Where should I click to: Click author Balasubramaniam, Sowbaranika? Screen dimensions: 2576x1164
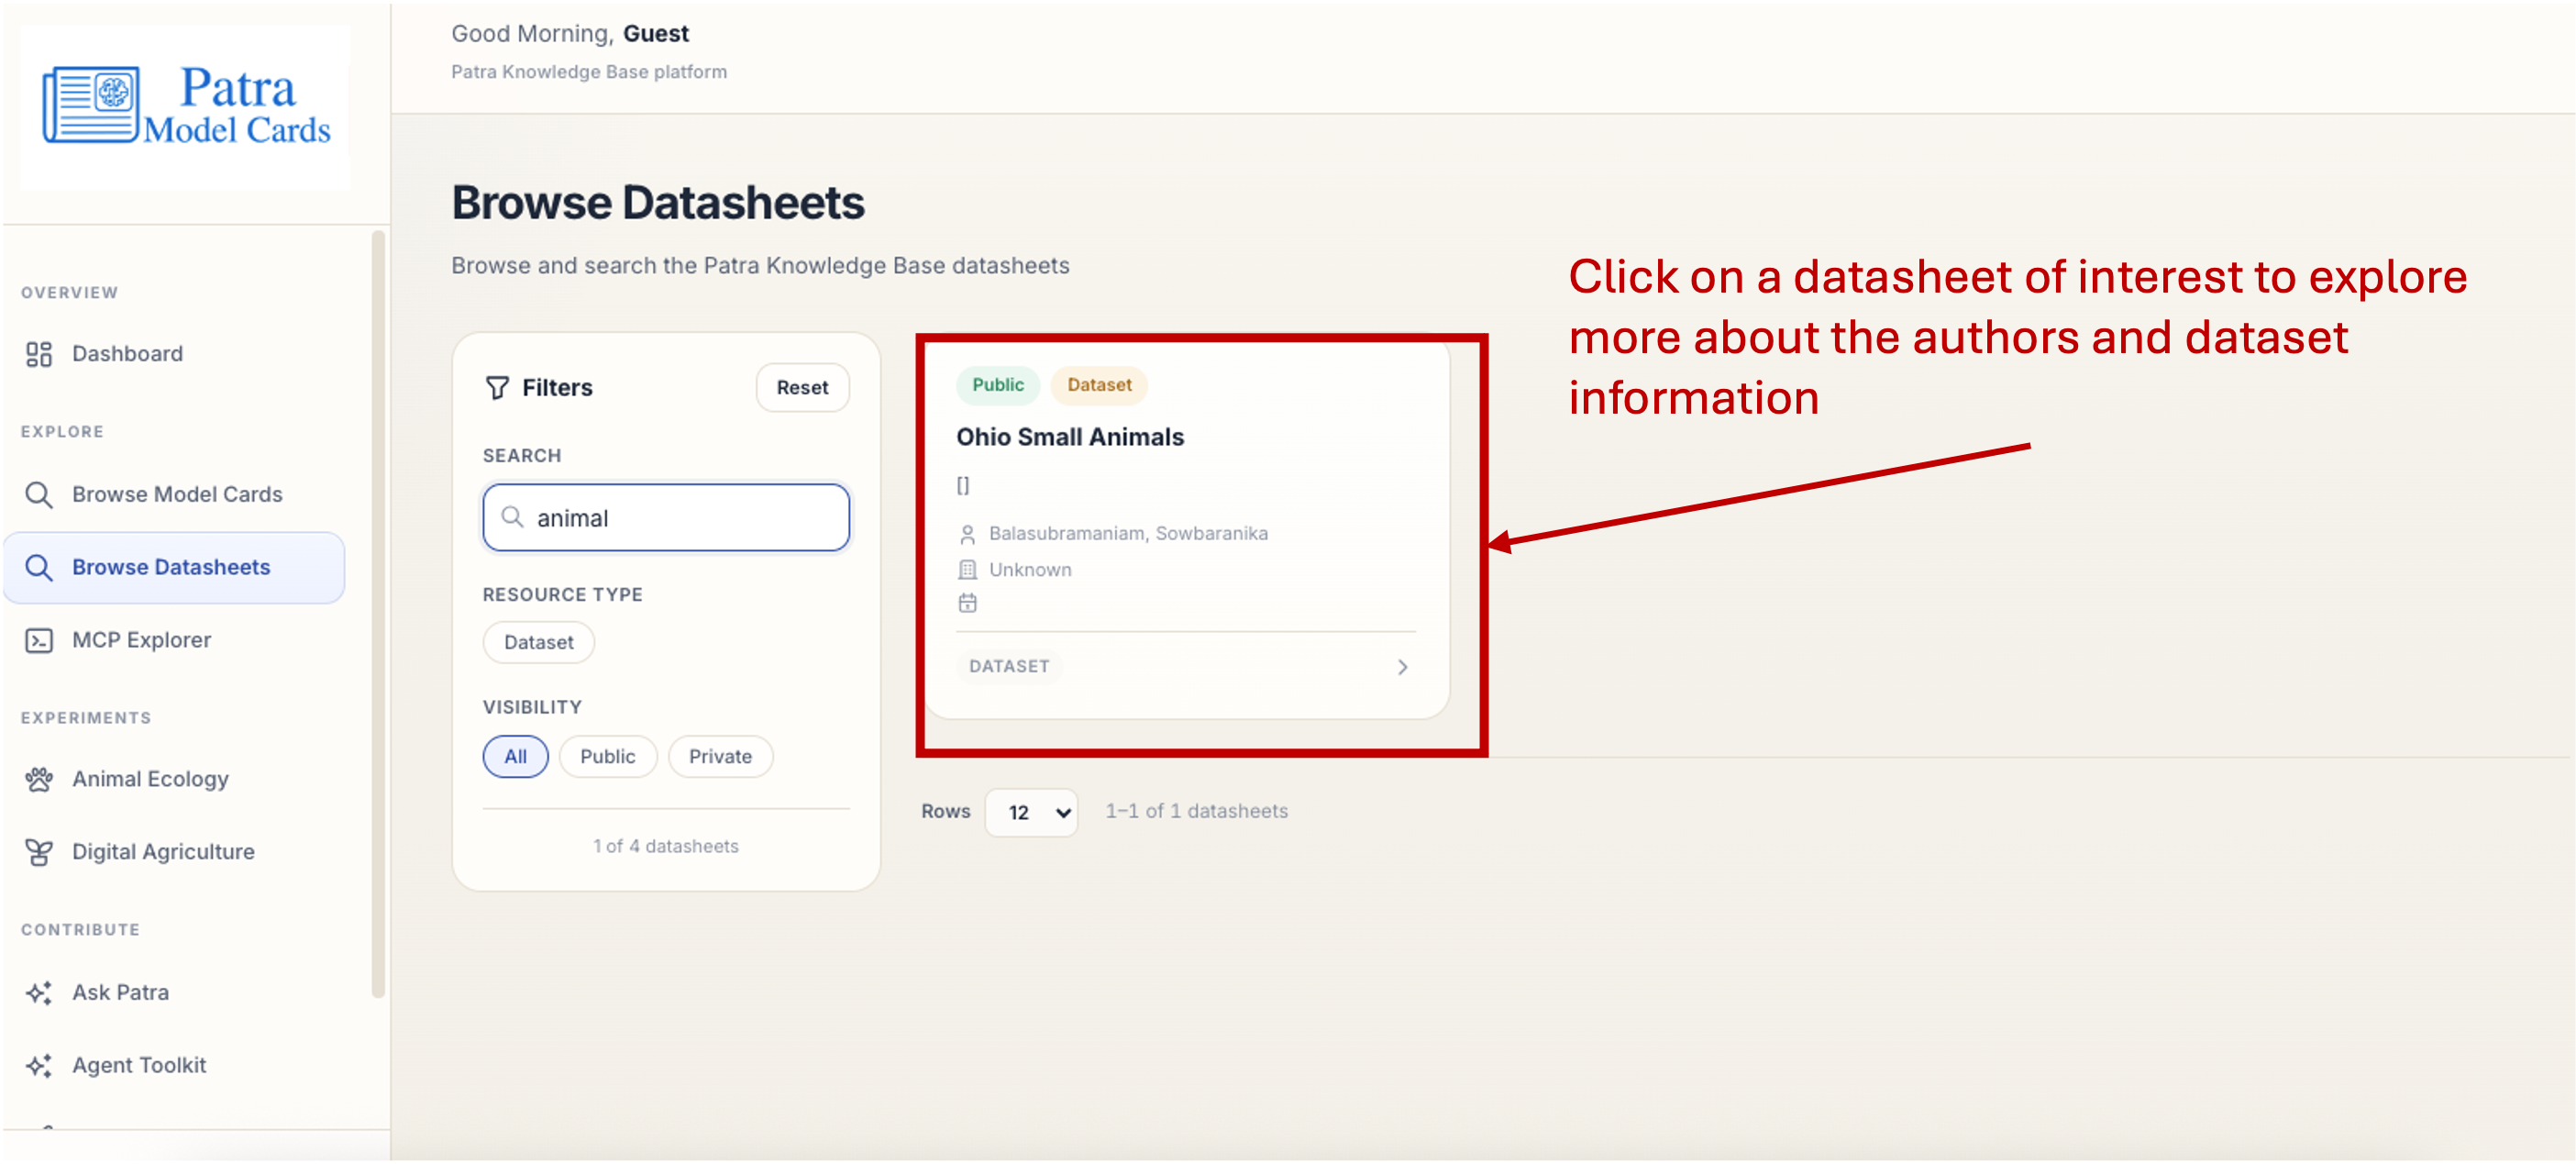click(x=1128, y=534)
